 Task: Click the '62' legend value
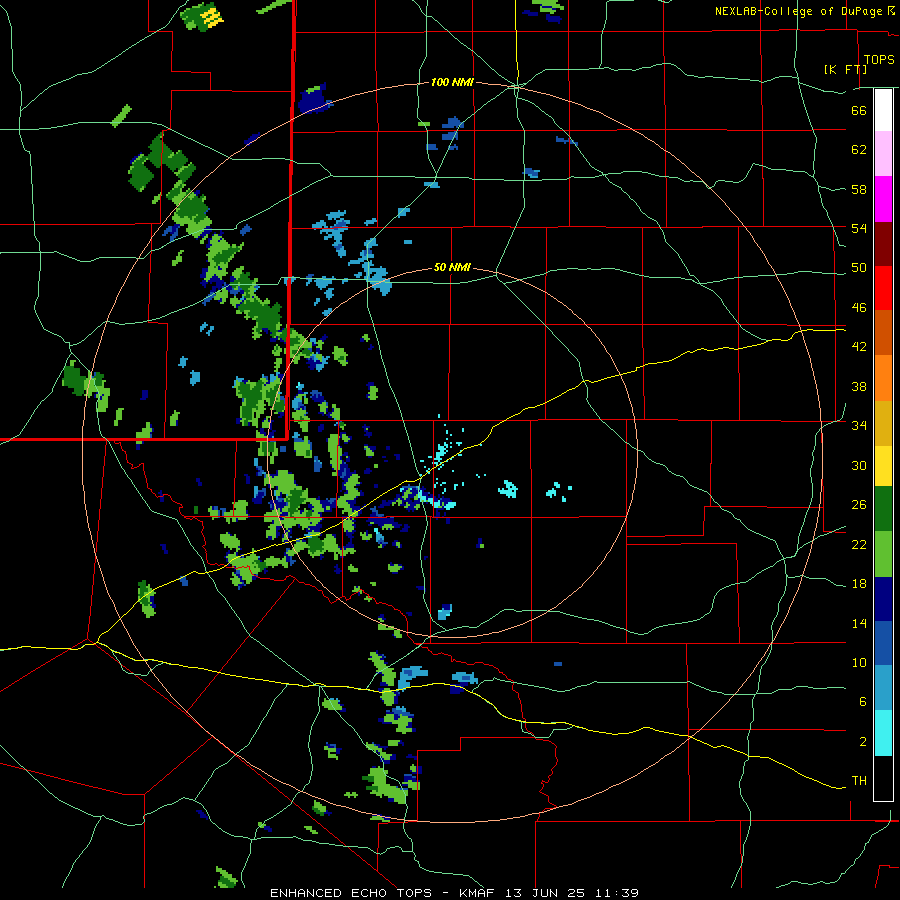click(859, 150)
